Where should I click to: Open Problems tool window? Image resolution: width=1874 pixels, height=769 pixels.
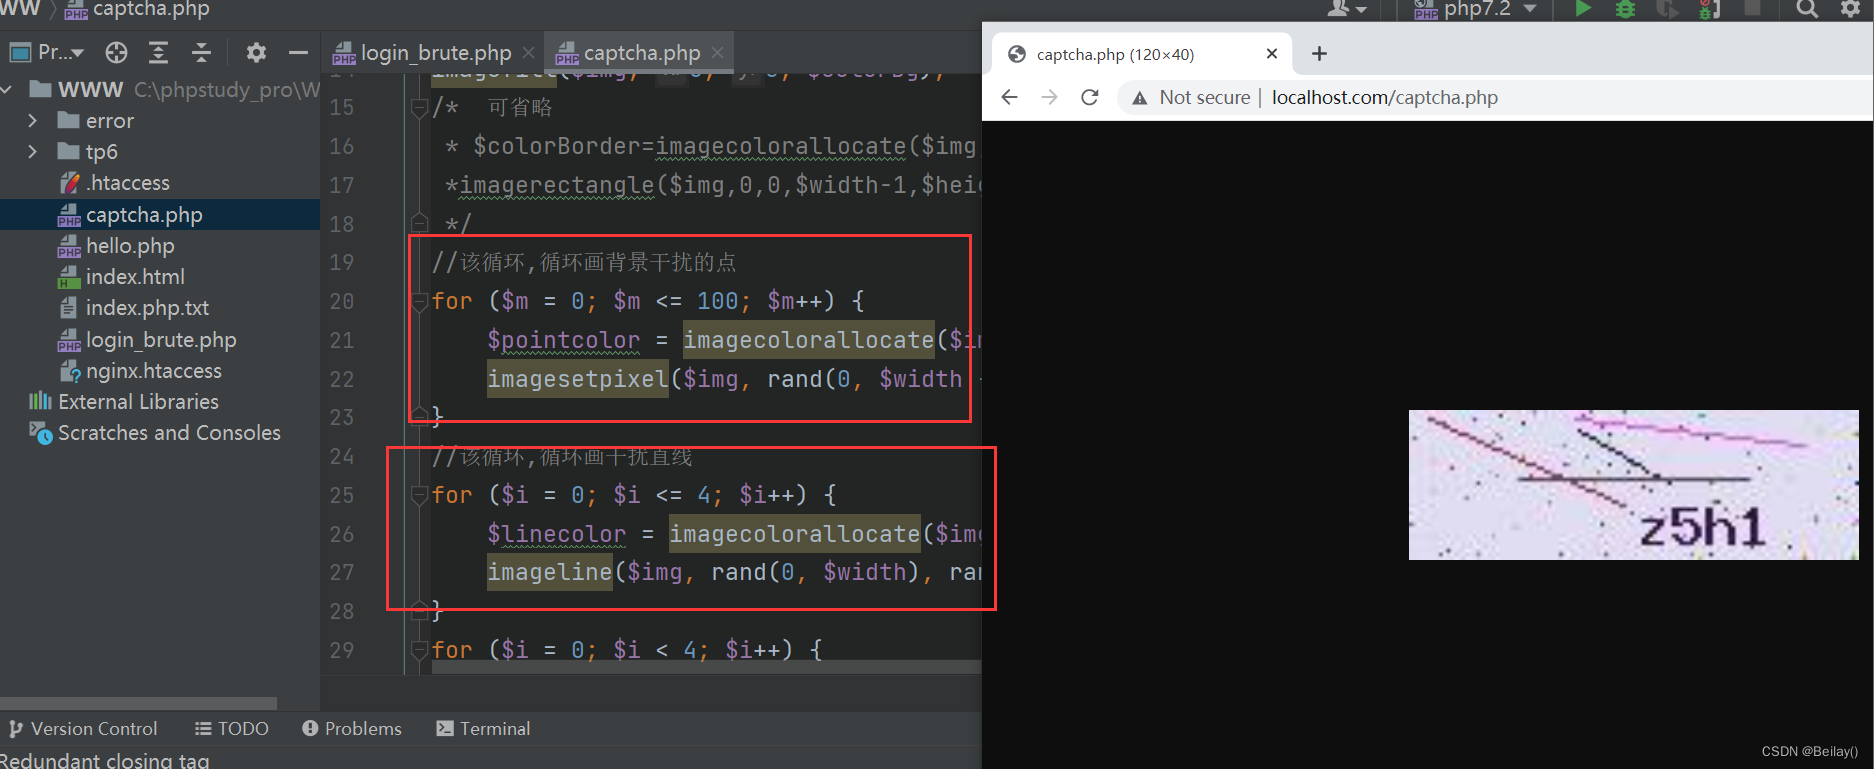[x=352, y=729]
